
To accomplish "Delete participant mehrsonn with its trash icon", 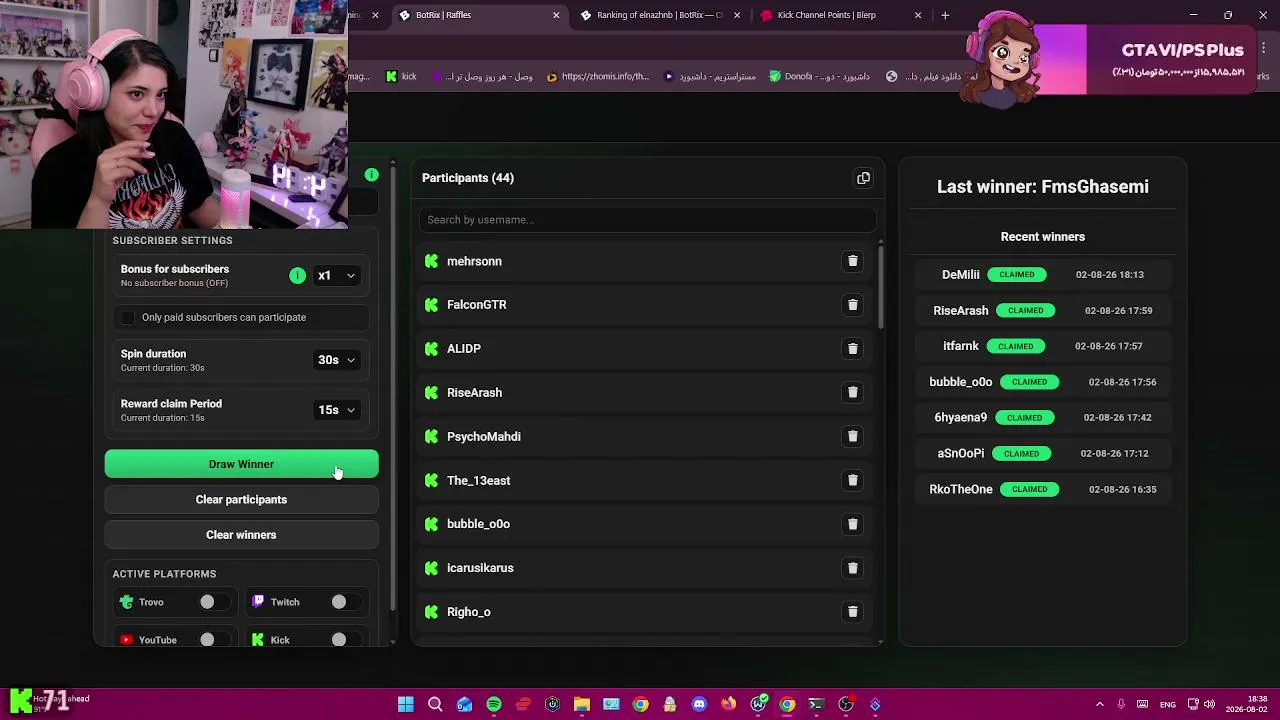I will [x=853, y=261].
